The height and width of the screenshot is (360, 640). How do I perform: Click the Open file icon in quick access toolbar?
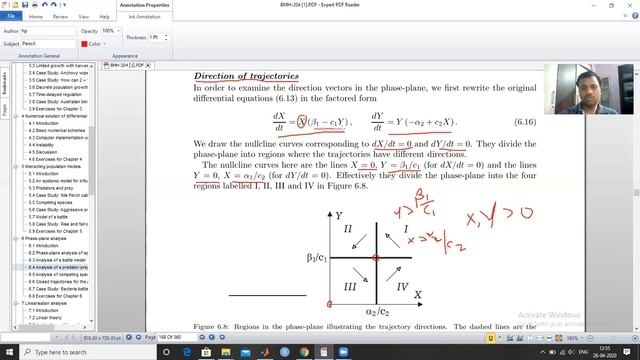pyautogui.click(x=16, y=5)
